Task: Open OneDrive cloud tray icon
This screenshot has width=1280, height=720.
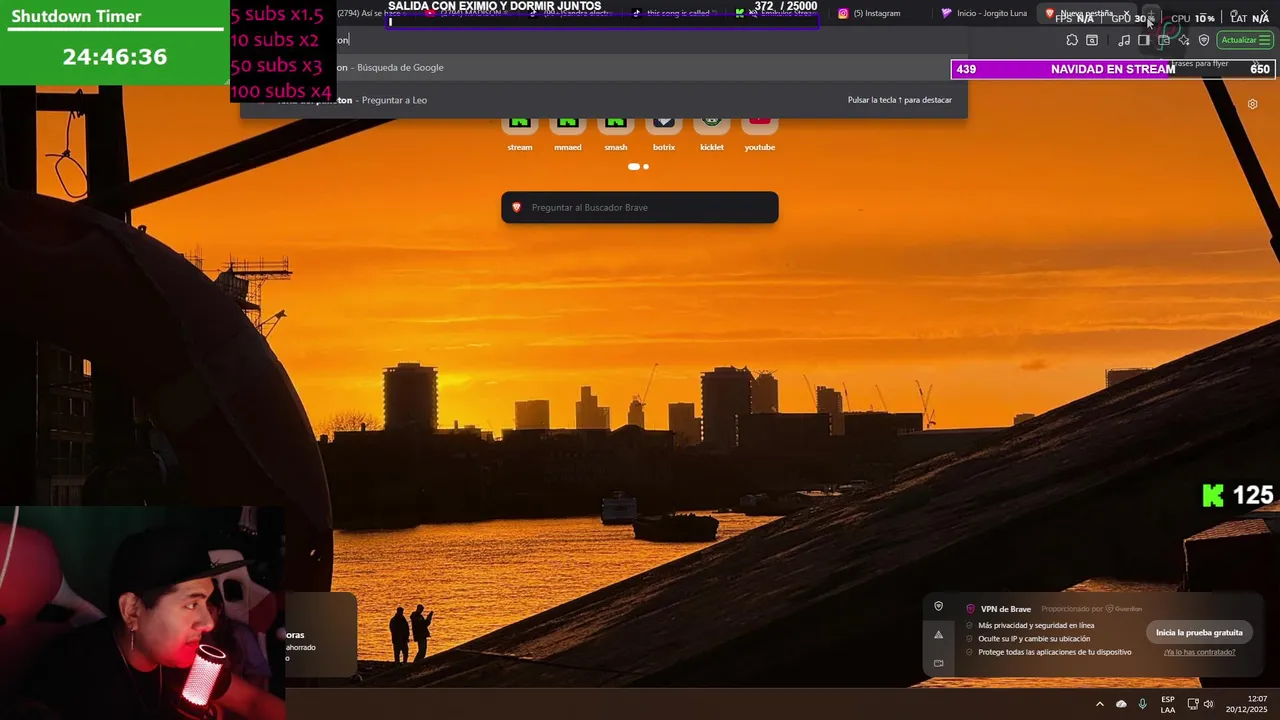Action: tap(1121, 704)
